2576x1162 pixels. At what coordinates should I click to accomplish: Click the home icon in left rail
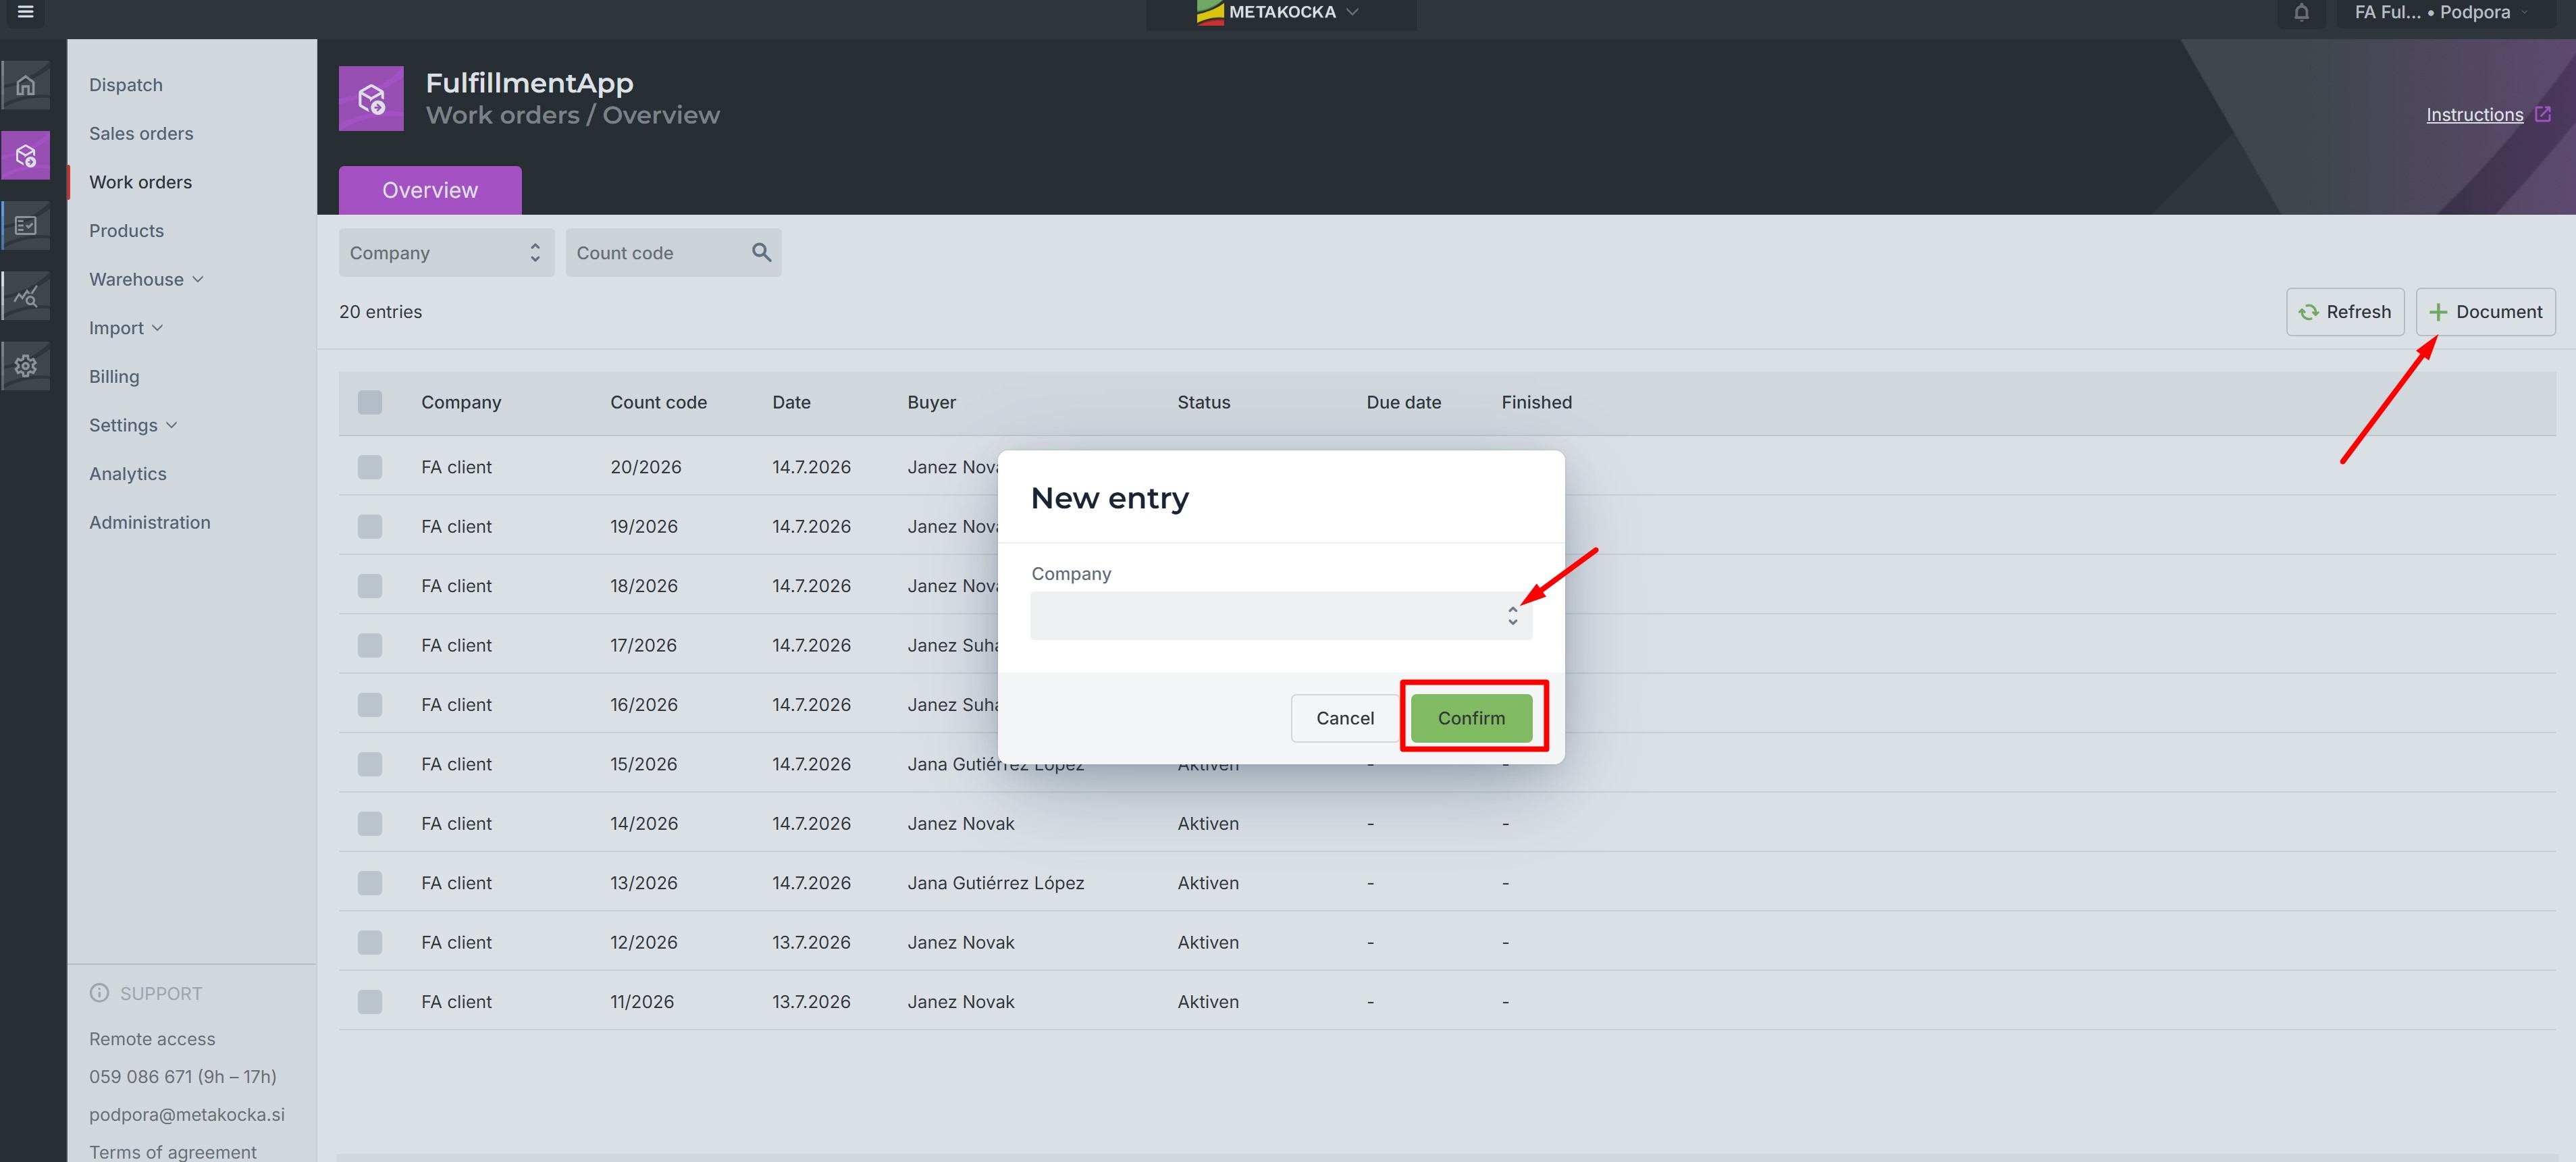click(x=26, y=85)
